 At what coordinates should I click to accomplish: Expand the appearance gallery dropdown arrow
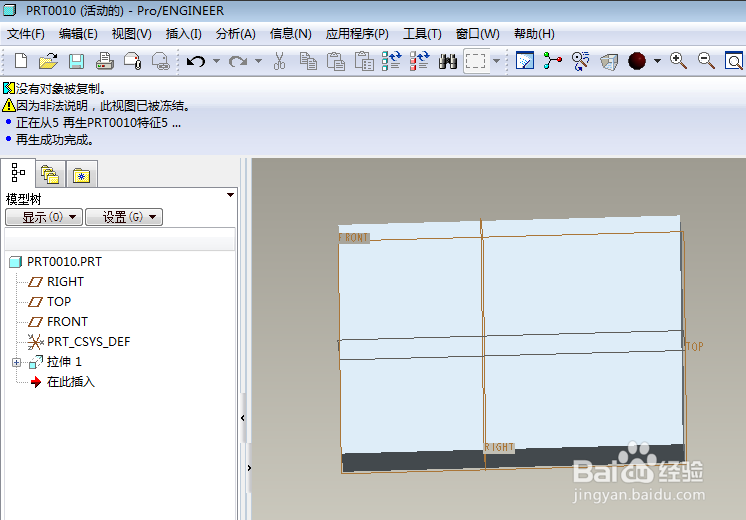658,61
